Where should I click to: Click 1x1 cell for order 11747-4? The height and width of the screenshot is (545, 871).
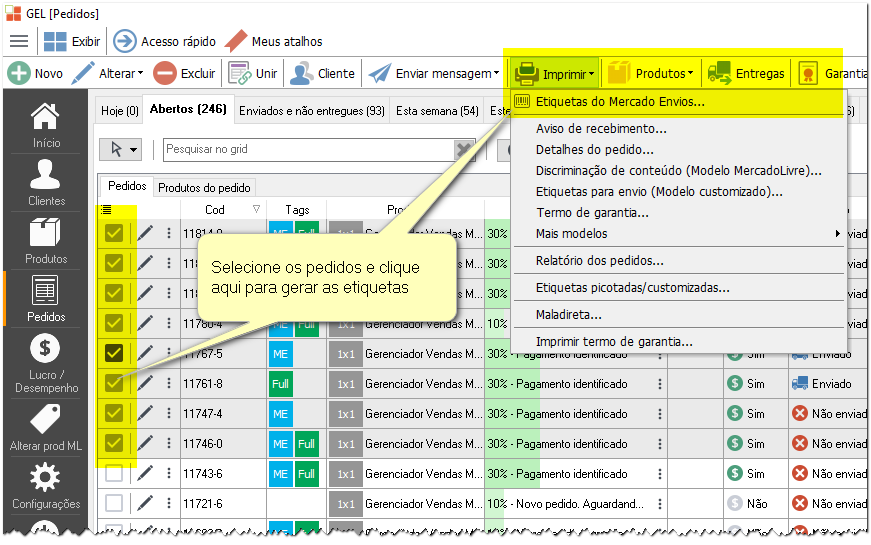coord(346,413)
